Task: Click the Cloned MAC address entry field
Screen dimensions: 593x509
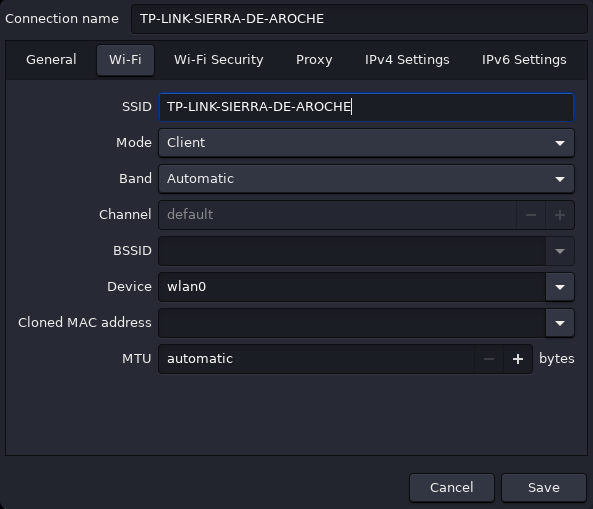Action: (x=352, y=323)
